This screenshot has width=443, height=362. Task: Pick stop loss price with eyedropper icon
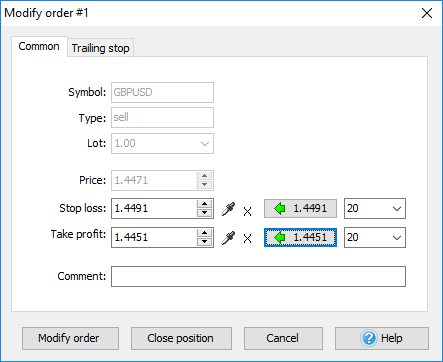228,209
